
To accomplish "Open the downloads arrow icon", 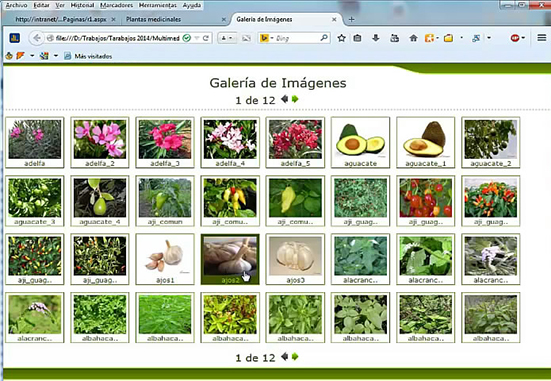I will pyautogui.click(x=376, y=38).
